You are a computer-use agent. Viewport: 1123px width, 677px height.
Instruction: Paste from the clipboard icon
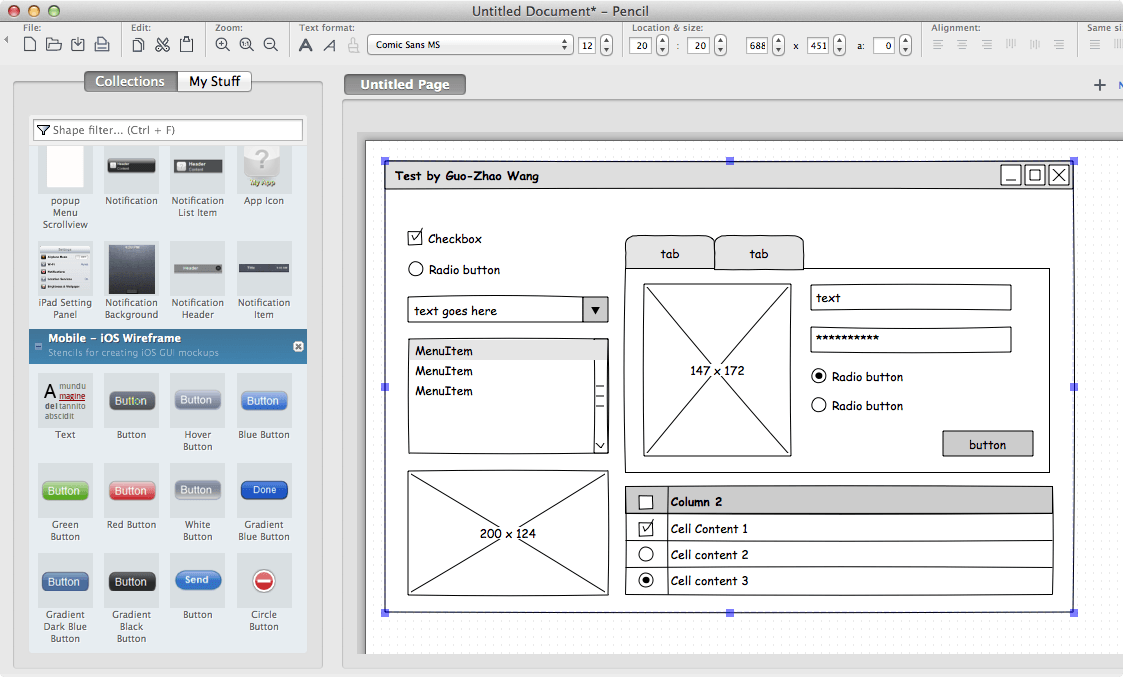(186, 44)
